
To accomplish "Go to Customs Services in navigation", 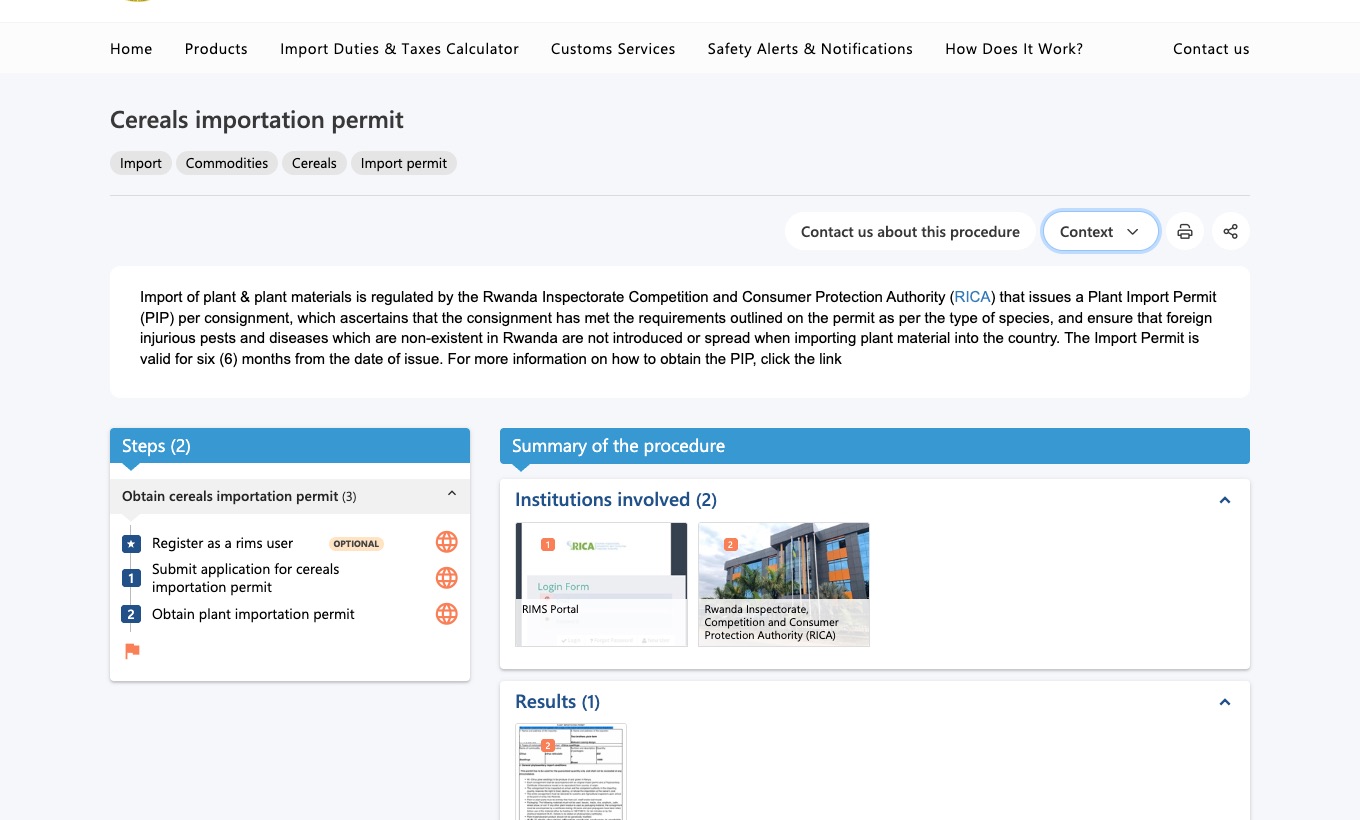I will (613, 48).
